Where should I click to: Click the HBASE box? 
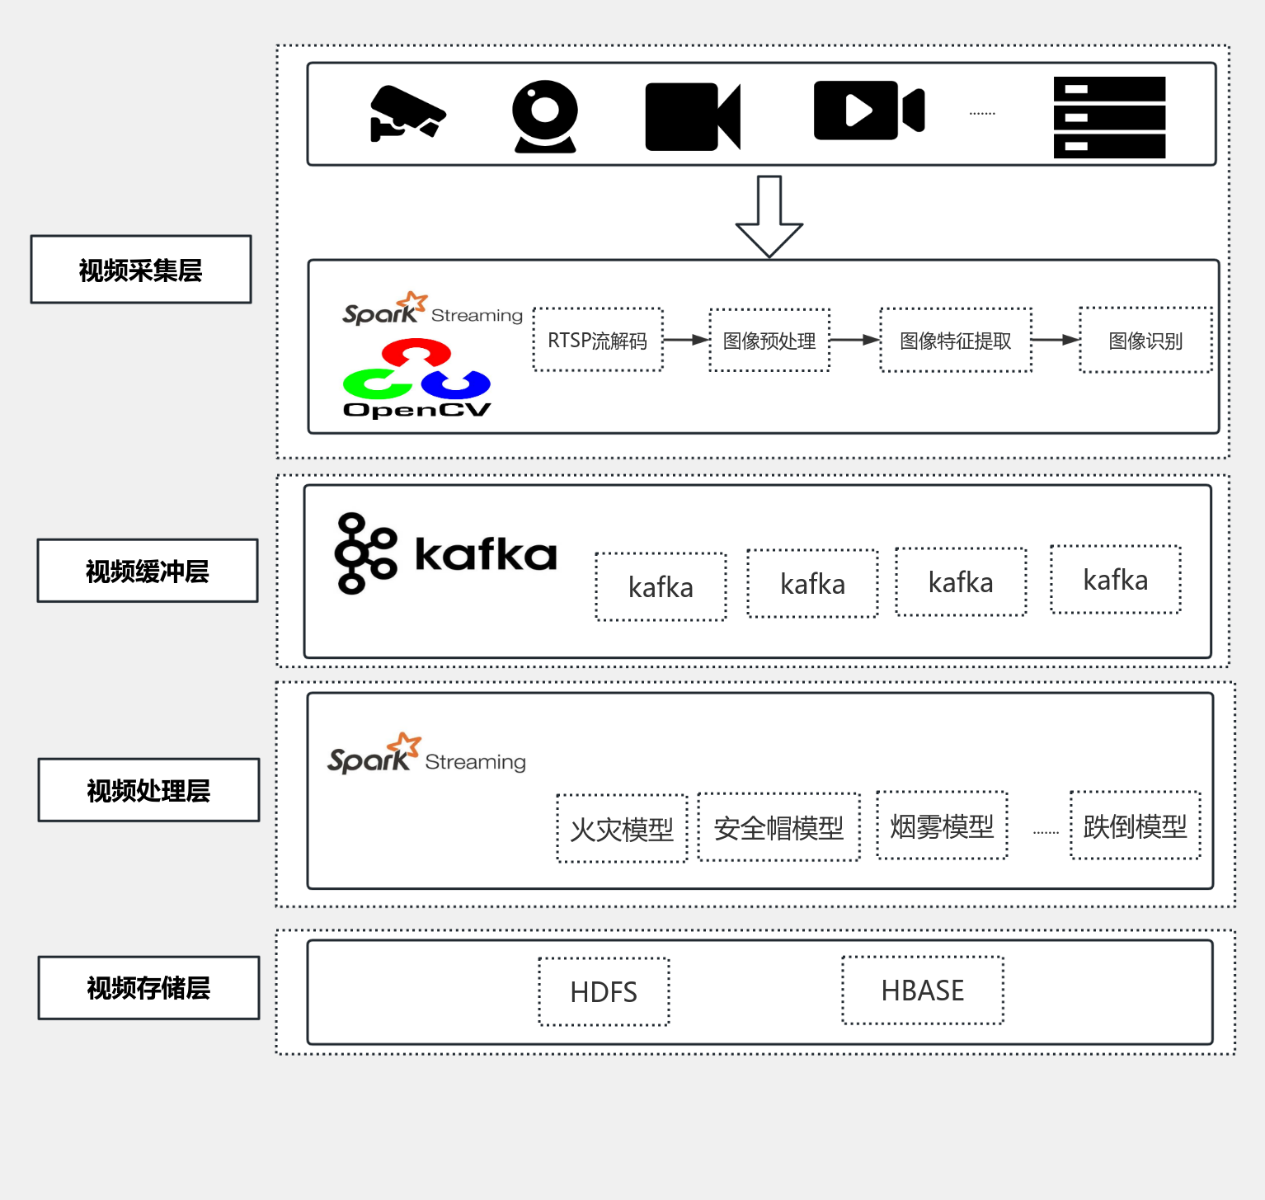coord(922,990)
